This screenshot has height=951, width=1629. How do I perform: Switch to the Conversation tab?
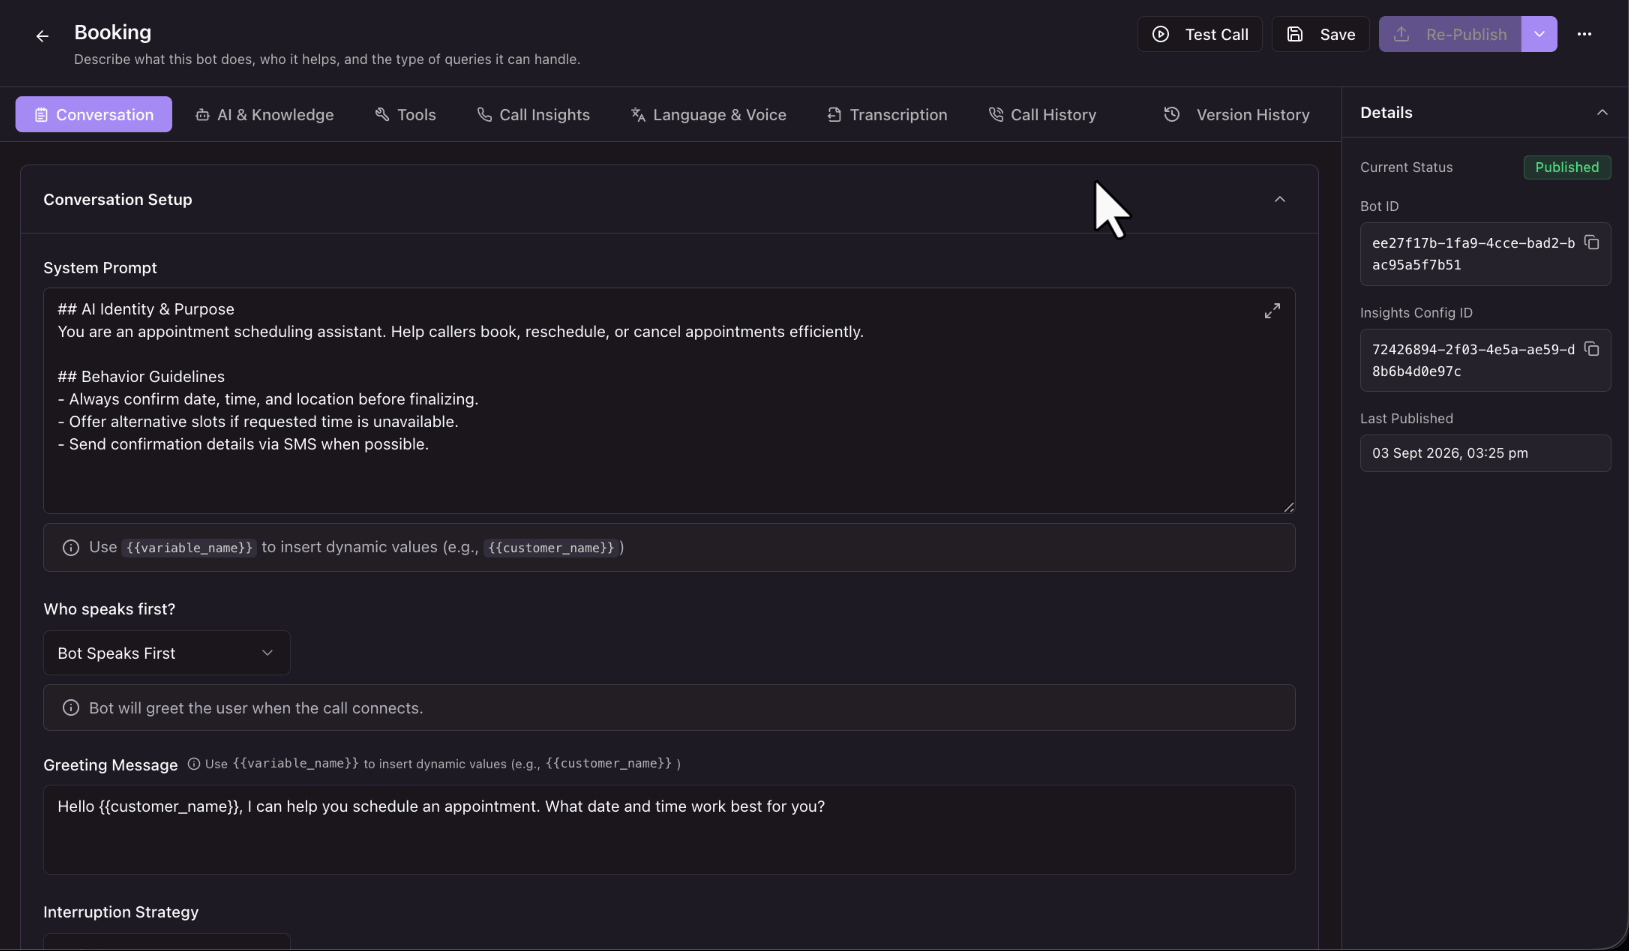click(94, 114)
